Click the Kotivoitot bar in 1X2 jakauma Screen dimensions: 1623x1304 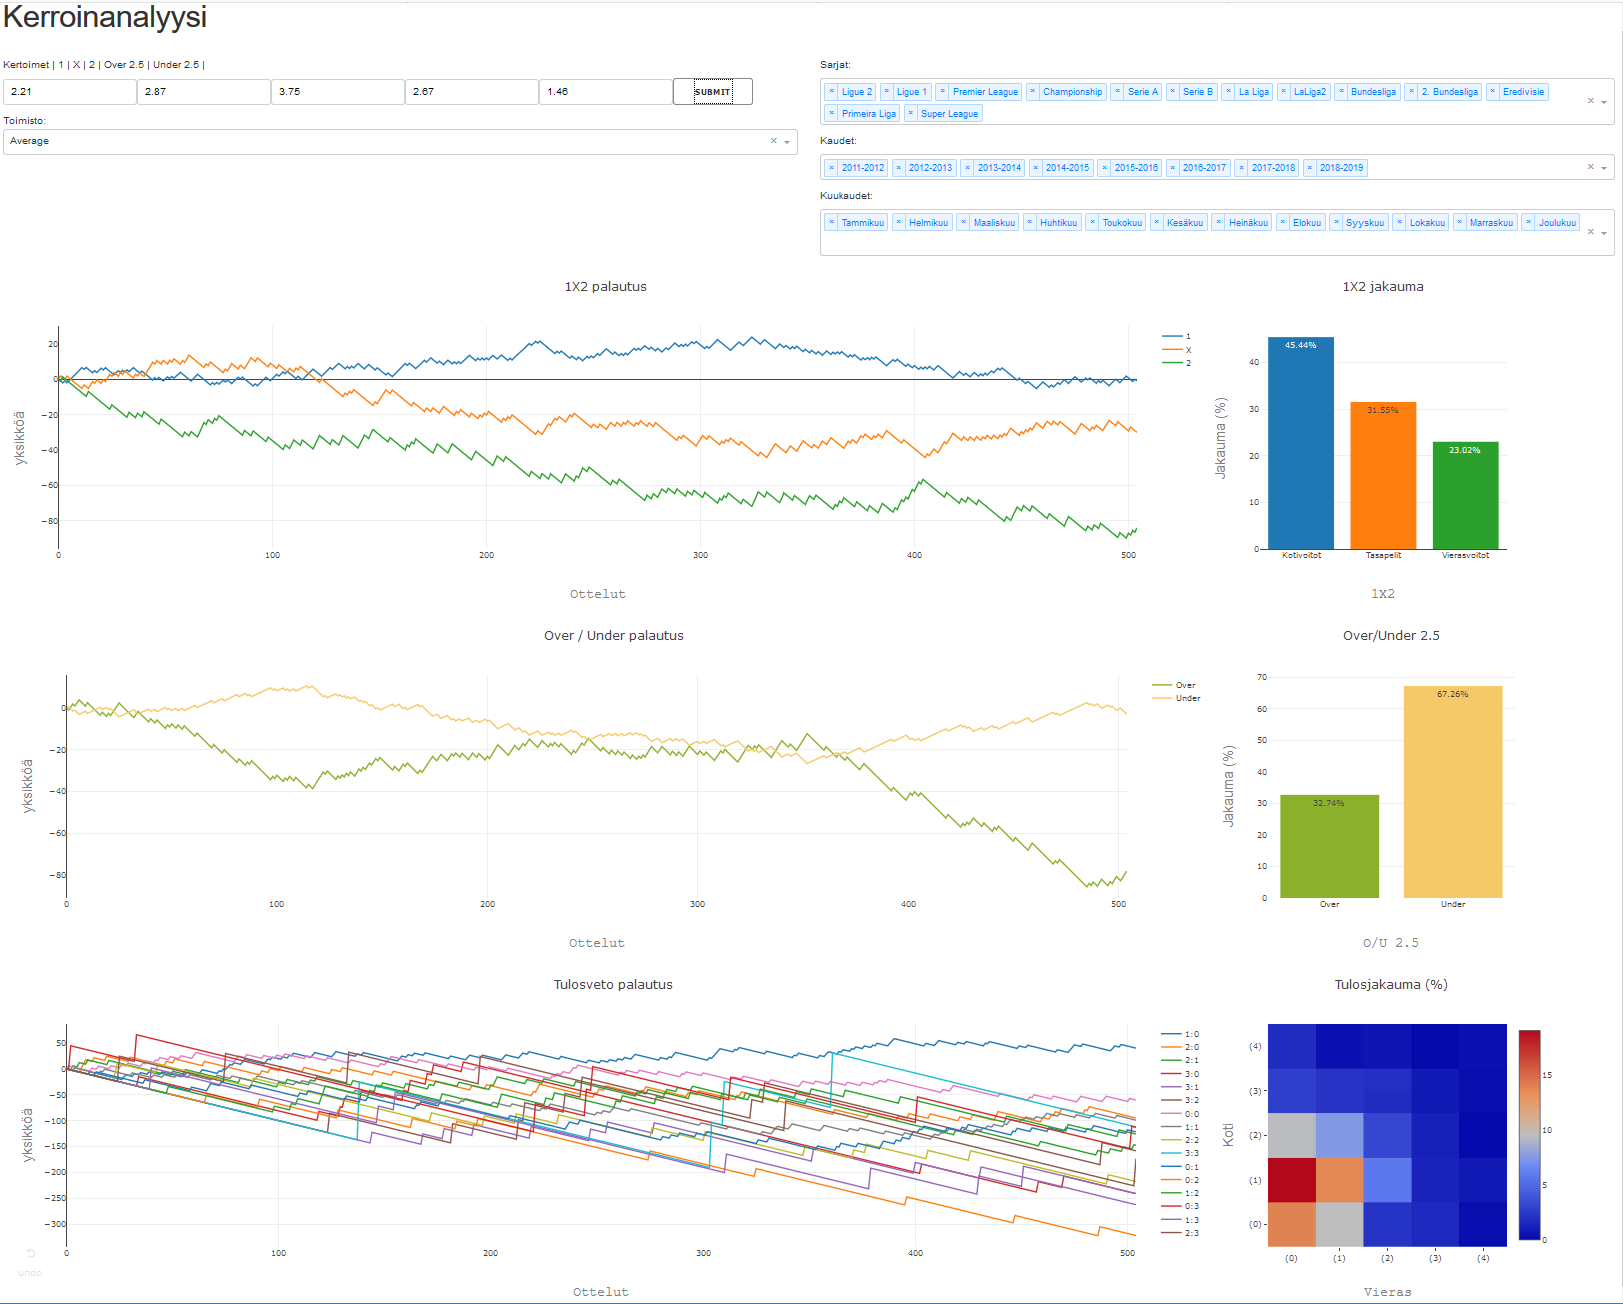point(1300,443)
